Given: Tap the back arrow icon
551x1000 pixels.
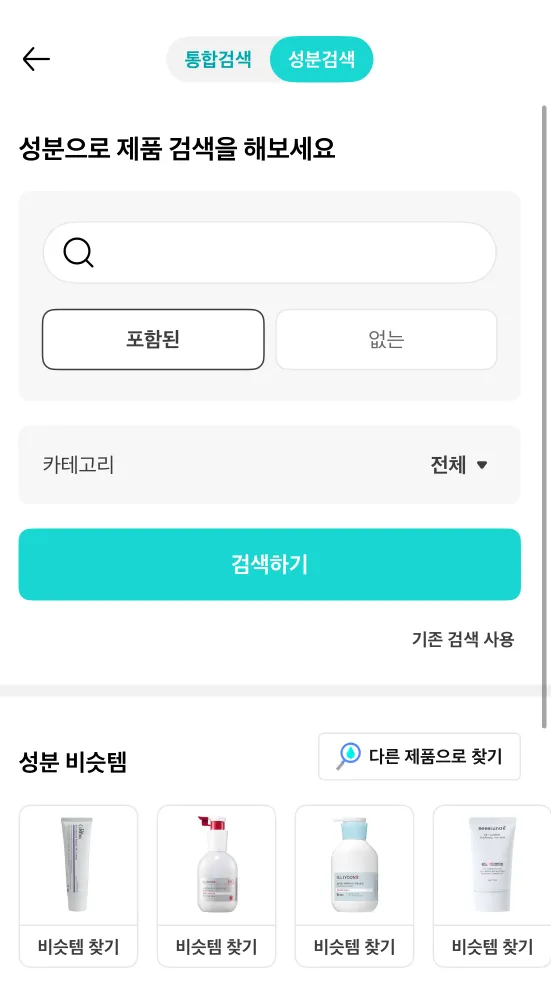Looking at the screenshot, I should coord(36,59).
